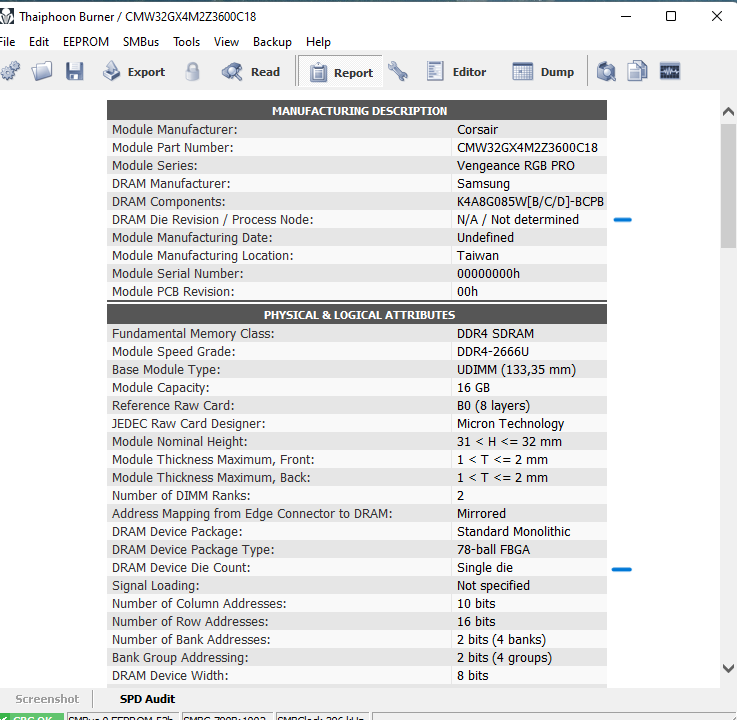
Task: Click the padlock write-protection icon
Action: [x=192, y=72]
